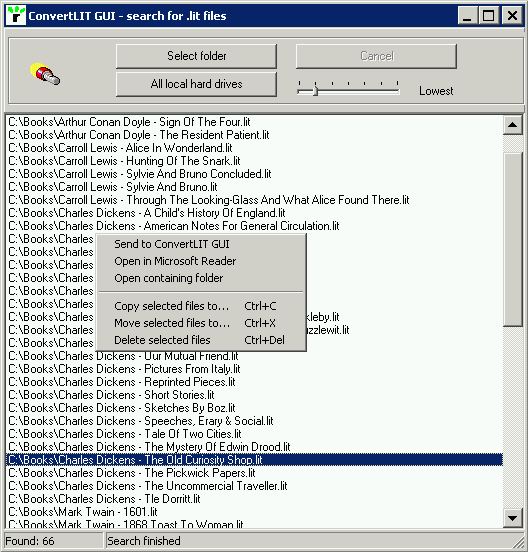Choose Copy selected files to…
This screenshot has height=552, width=528.
click(201, 306)
